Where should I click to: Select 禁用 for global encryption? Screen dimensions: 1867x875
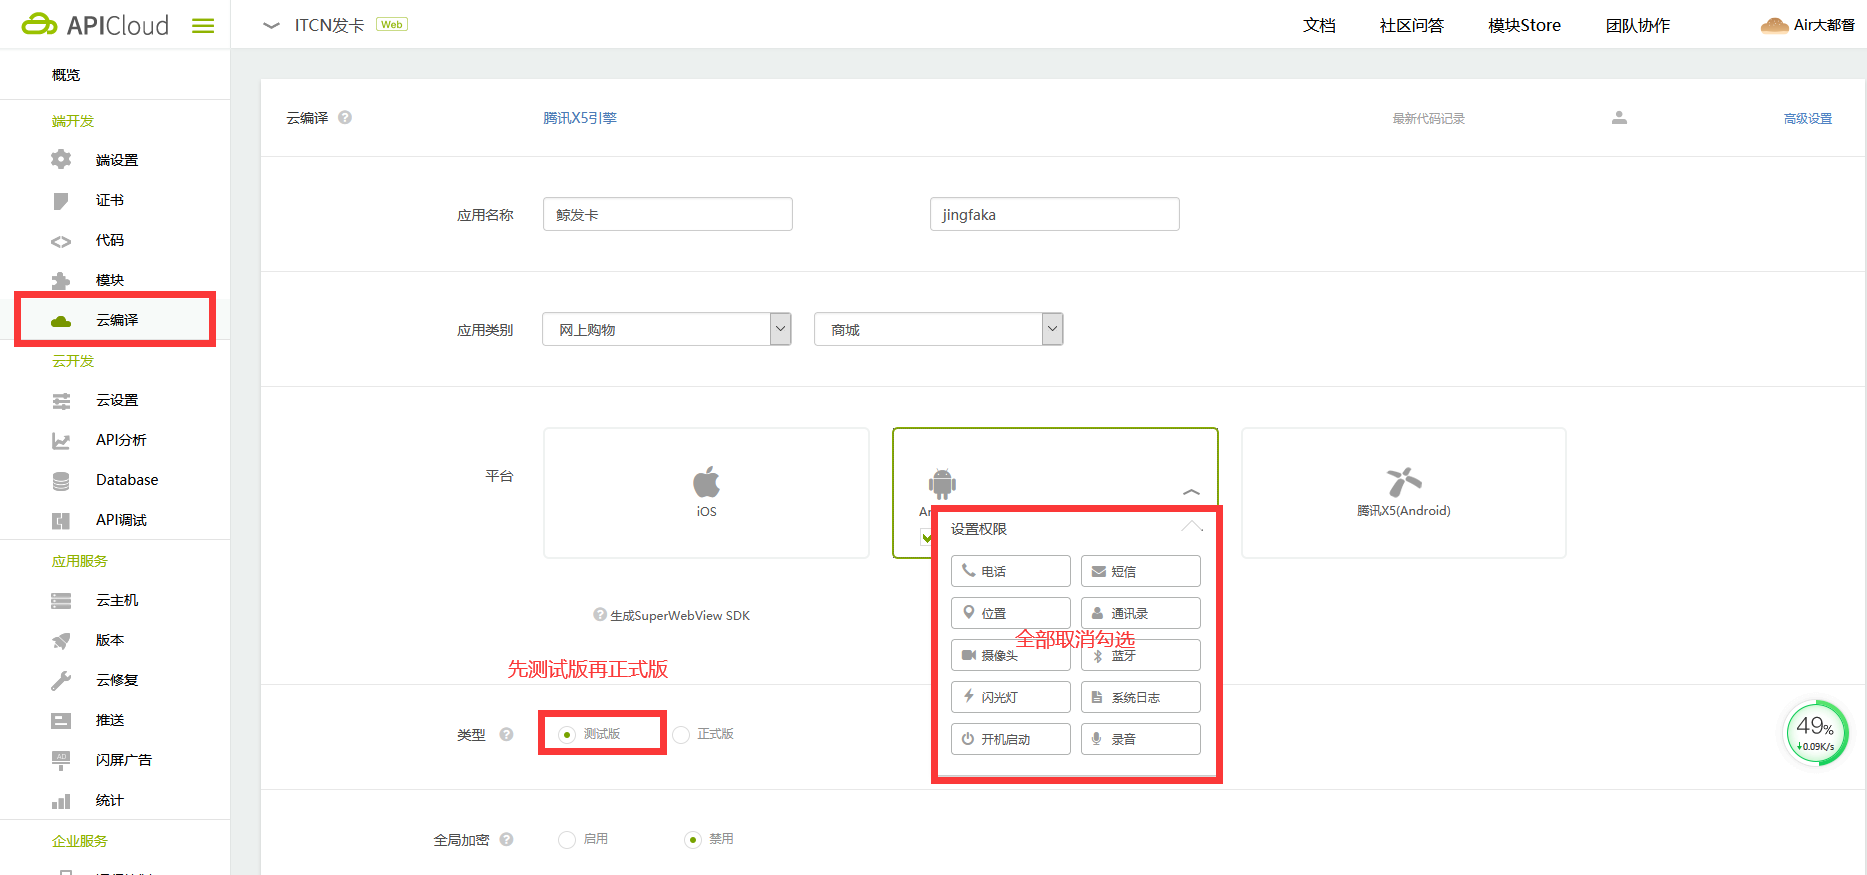point(693,839)
